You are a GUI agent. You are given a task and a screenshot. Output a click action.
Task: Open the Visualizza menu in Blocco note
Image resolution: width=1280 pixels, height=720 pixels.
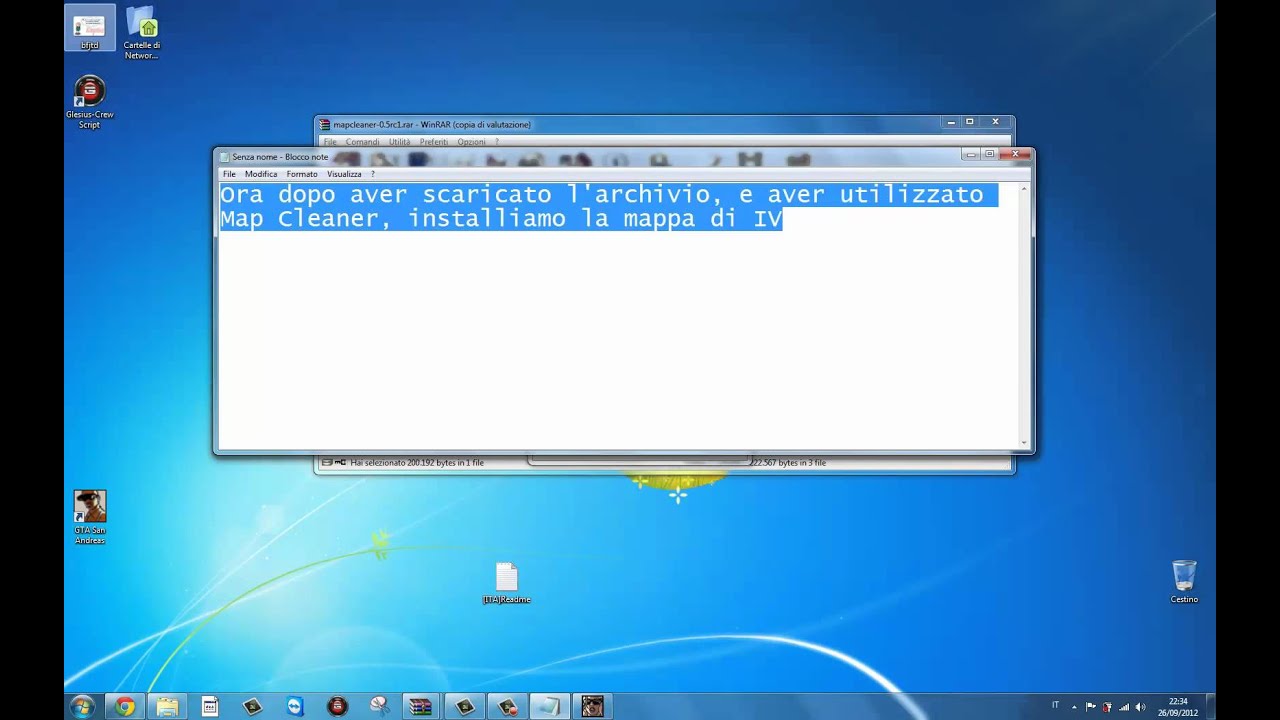coord(344,174)
